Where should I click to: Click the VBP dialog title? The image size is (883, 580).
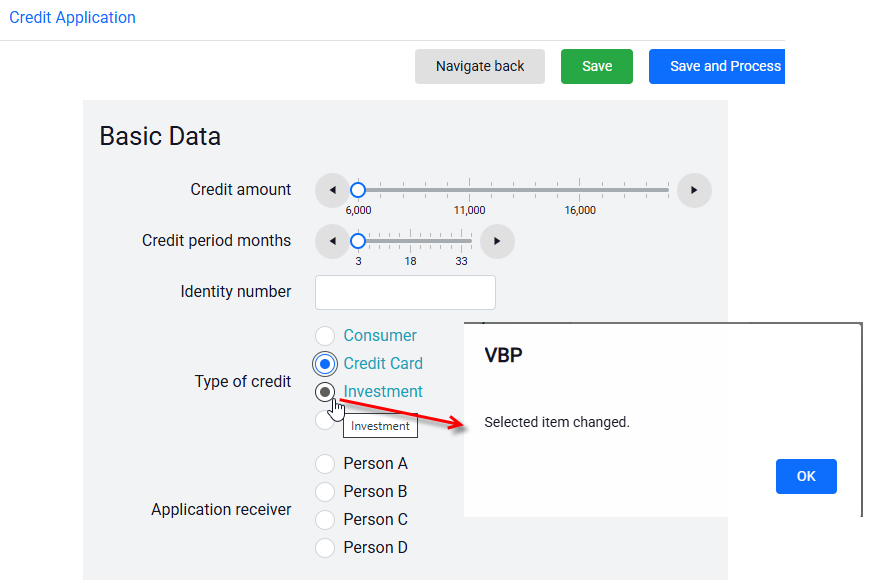click(x=503, y=355)
